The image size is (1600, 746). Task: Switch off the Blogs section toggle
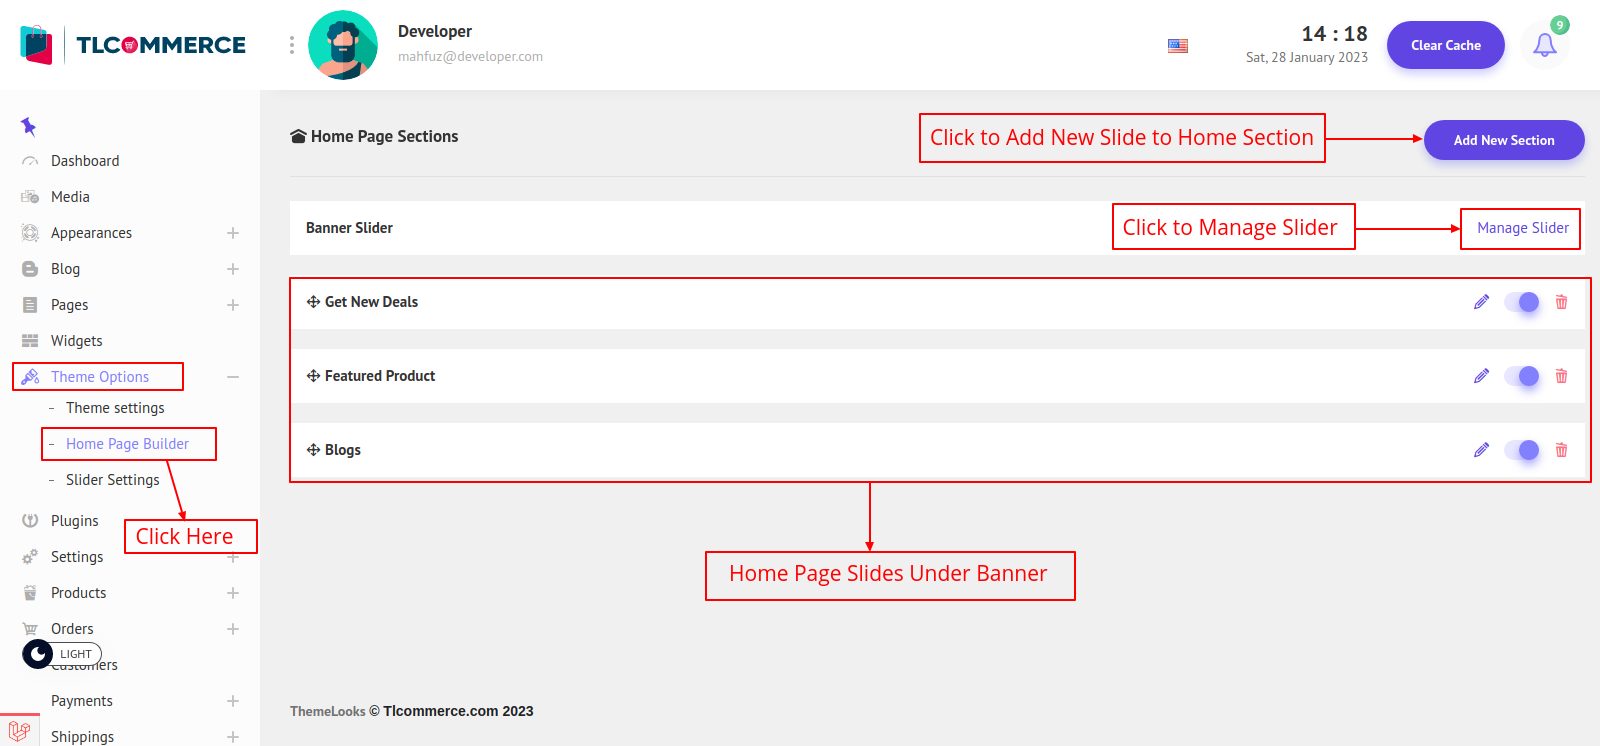tap(1522, 450)
